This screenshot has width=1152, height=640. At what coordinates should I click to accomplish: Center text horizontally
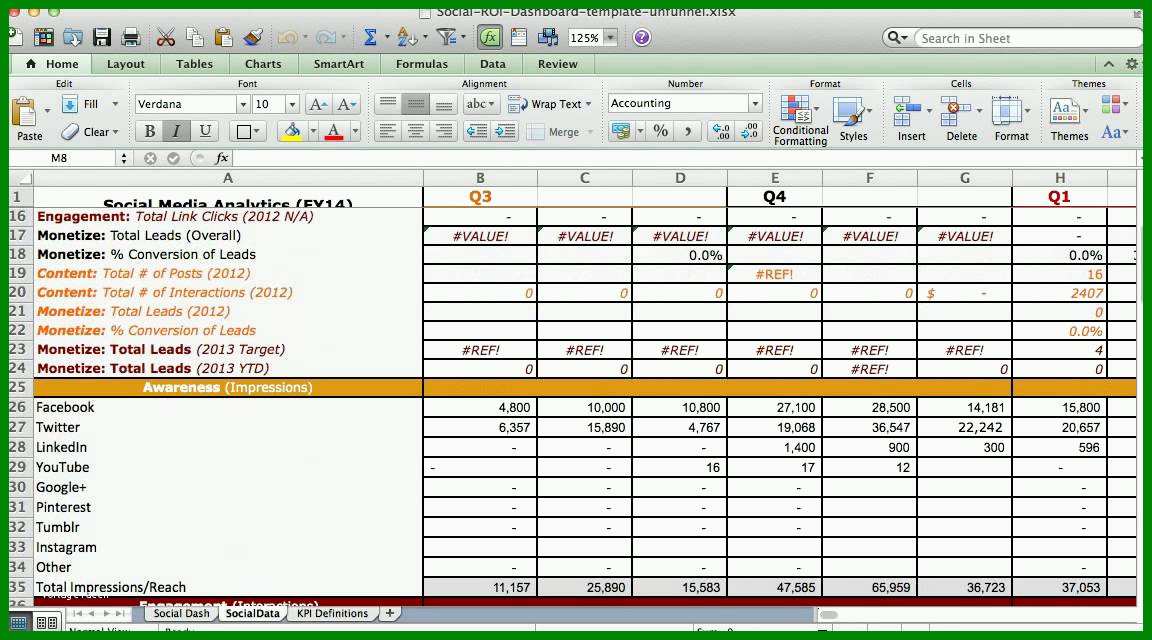coord(416,132)
